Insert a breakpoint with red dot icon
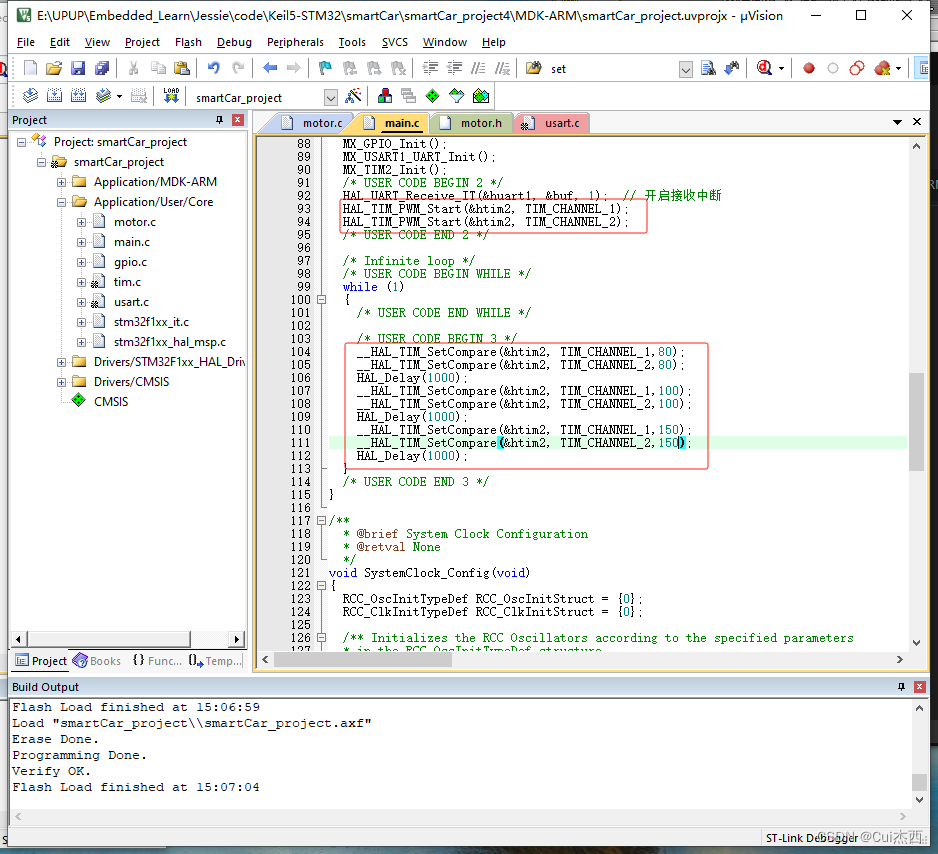938x854 pixels. pos(809,68)
